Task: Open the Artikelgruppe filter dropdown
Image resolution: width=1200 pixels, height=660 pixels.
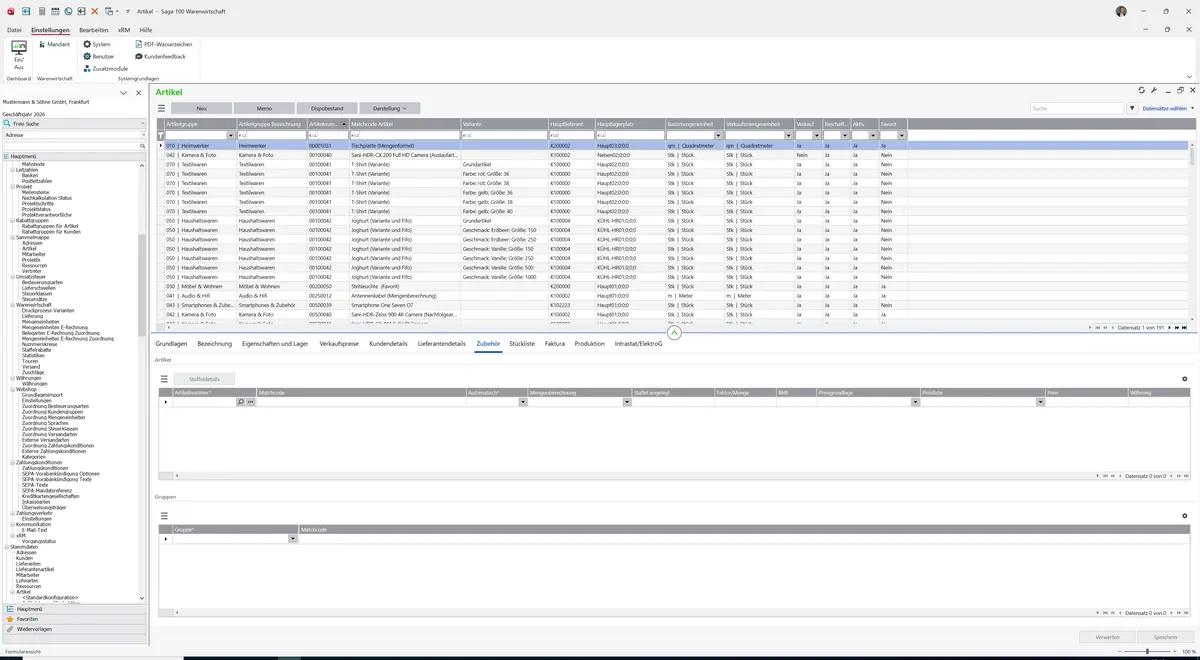Action: pyautogui.click(x=231, y=135)
